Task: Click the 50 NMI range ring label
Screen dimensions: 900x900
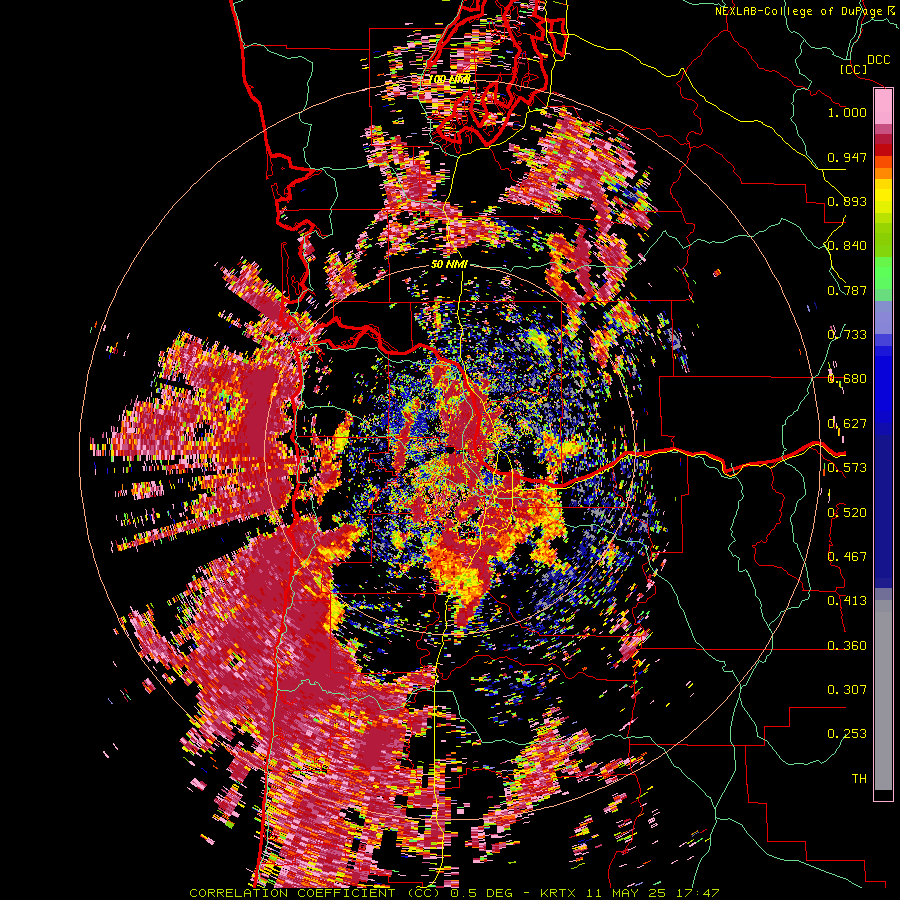Action: [449, 265]
